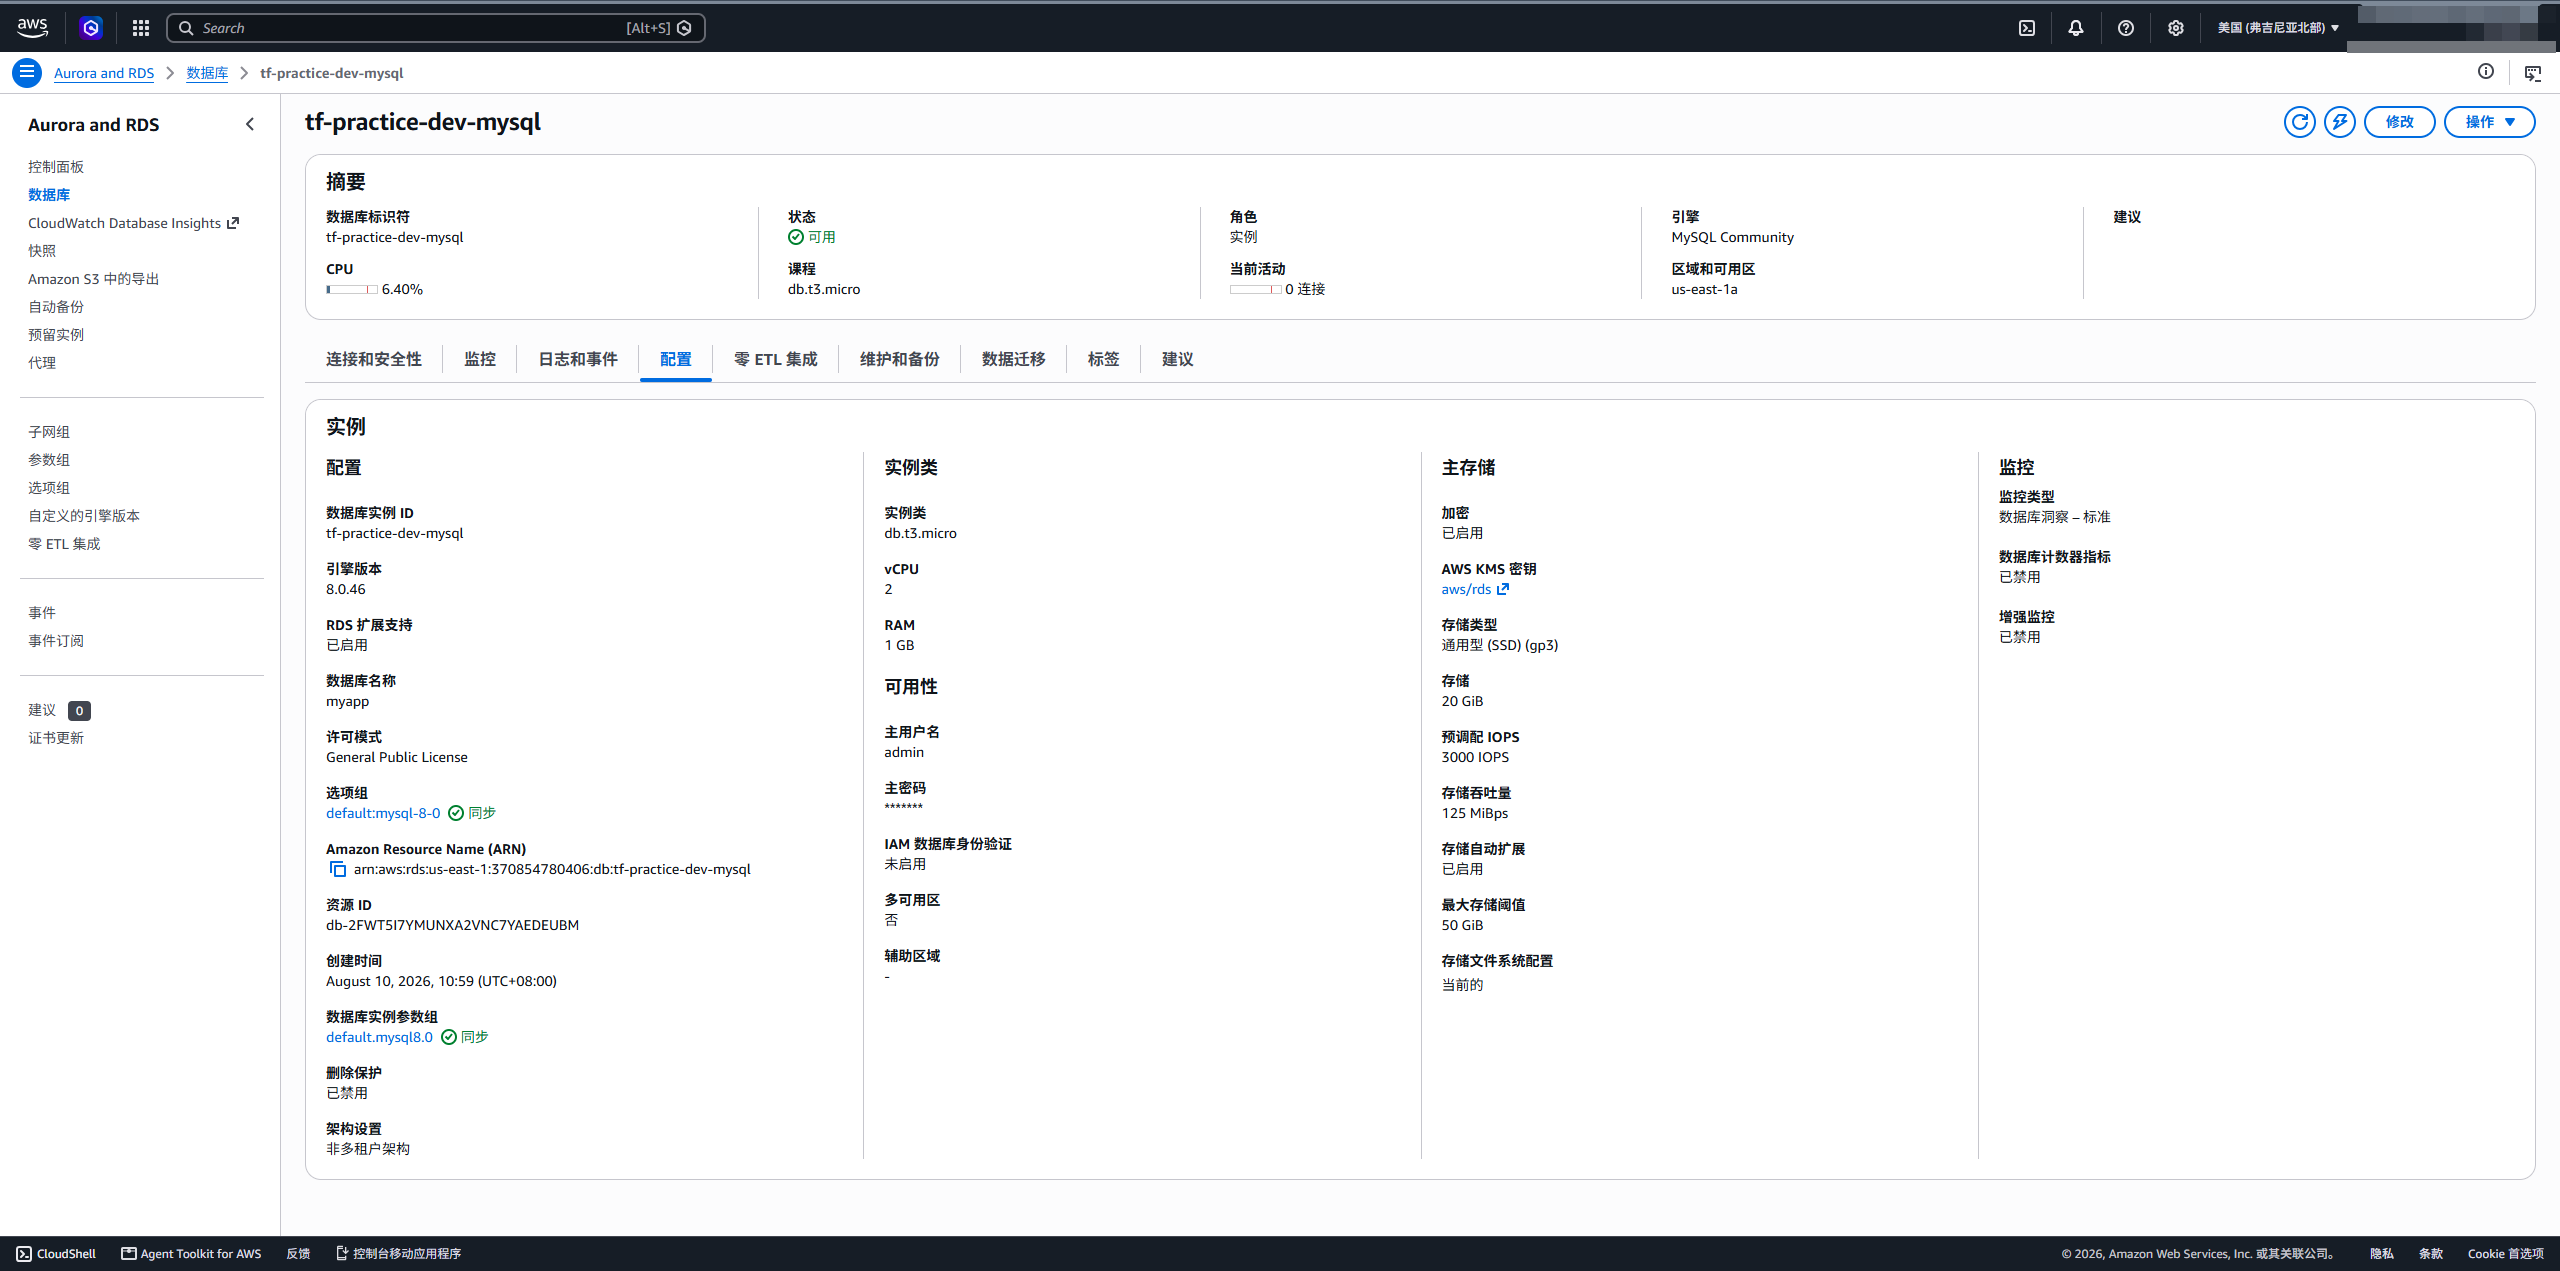Open the Aurora and RDS breadcrumb link
Viewport: 2560px width, 1271px height.
[104, 73]
